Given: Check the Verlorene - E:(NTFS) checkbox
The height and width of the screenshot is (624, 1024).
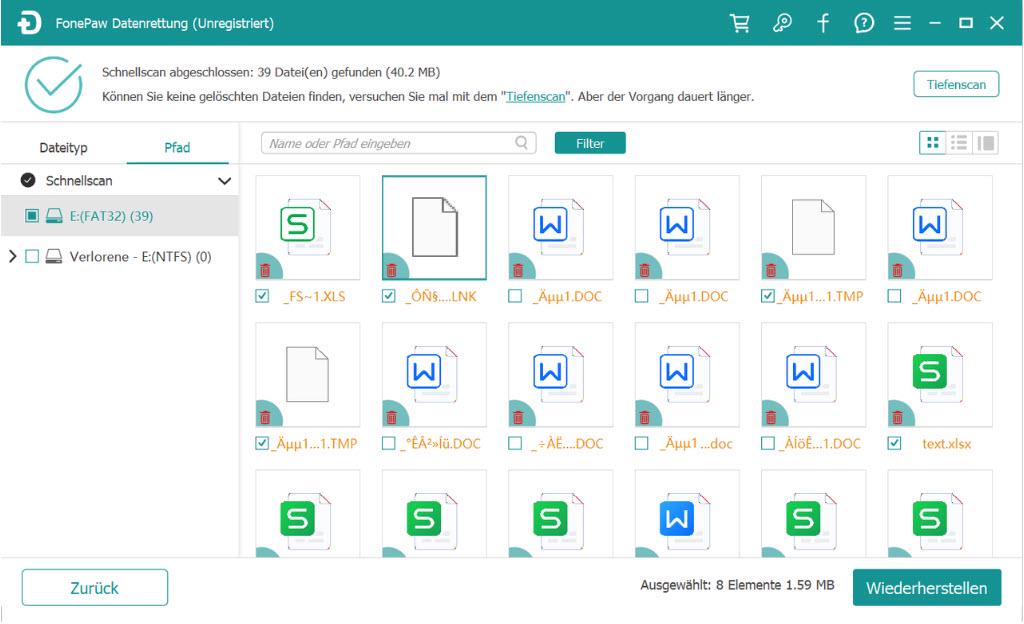Looking at the screenshot, I should (x=32, y=257).
